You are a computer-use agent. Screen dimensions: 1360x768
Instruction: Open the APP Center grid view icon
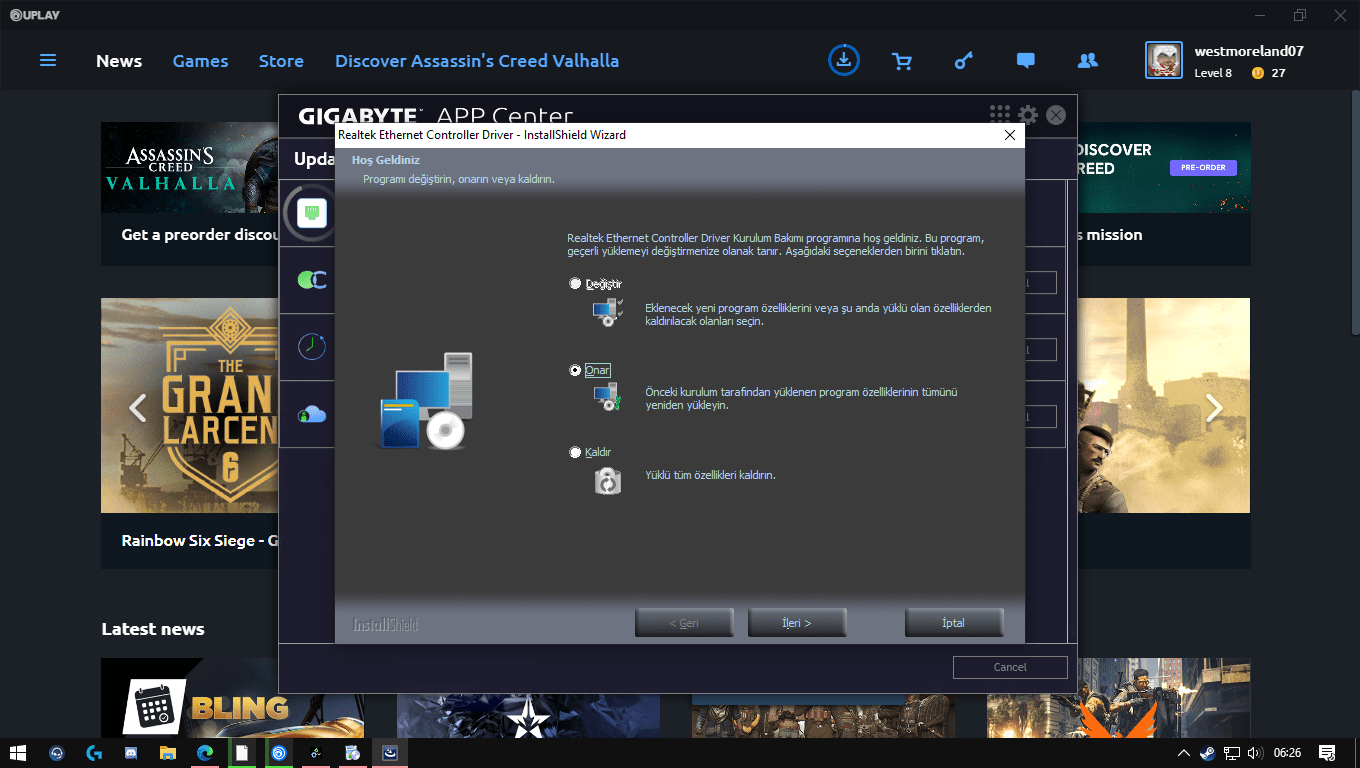[x=1000, y=114]
